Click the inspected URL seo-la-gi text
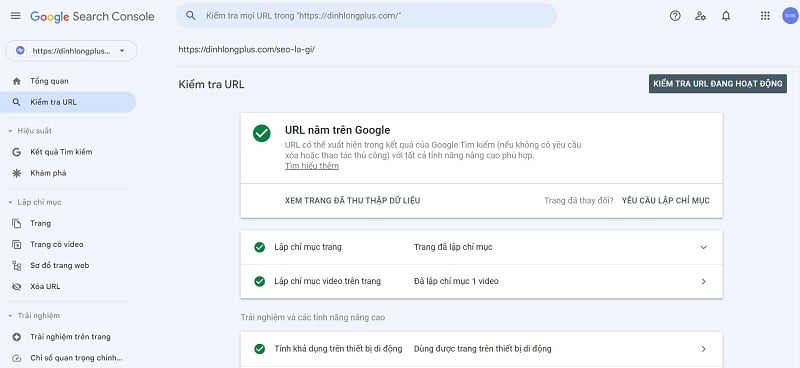 click(246, 50)
